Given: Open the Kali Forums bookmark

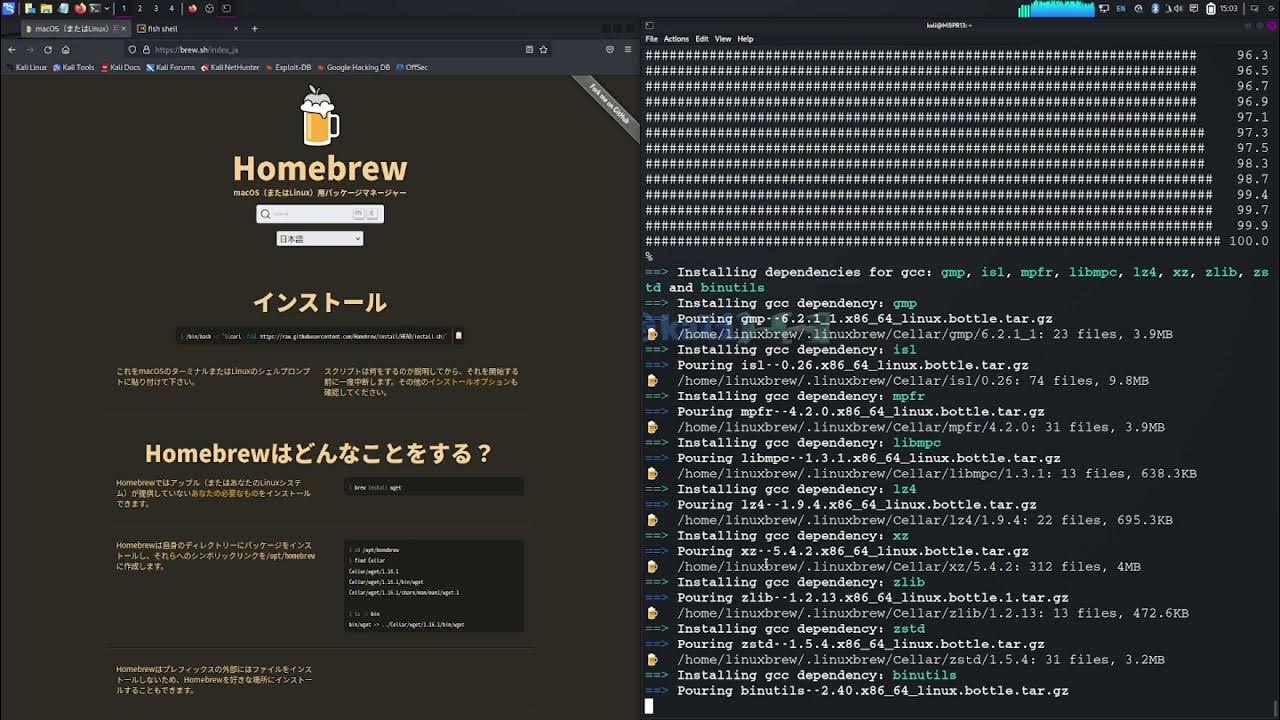Looking at the screenshot, I should [x=170, y=67].
